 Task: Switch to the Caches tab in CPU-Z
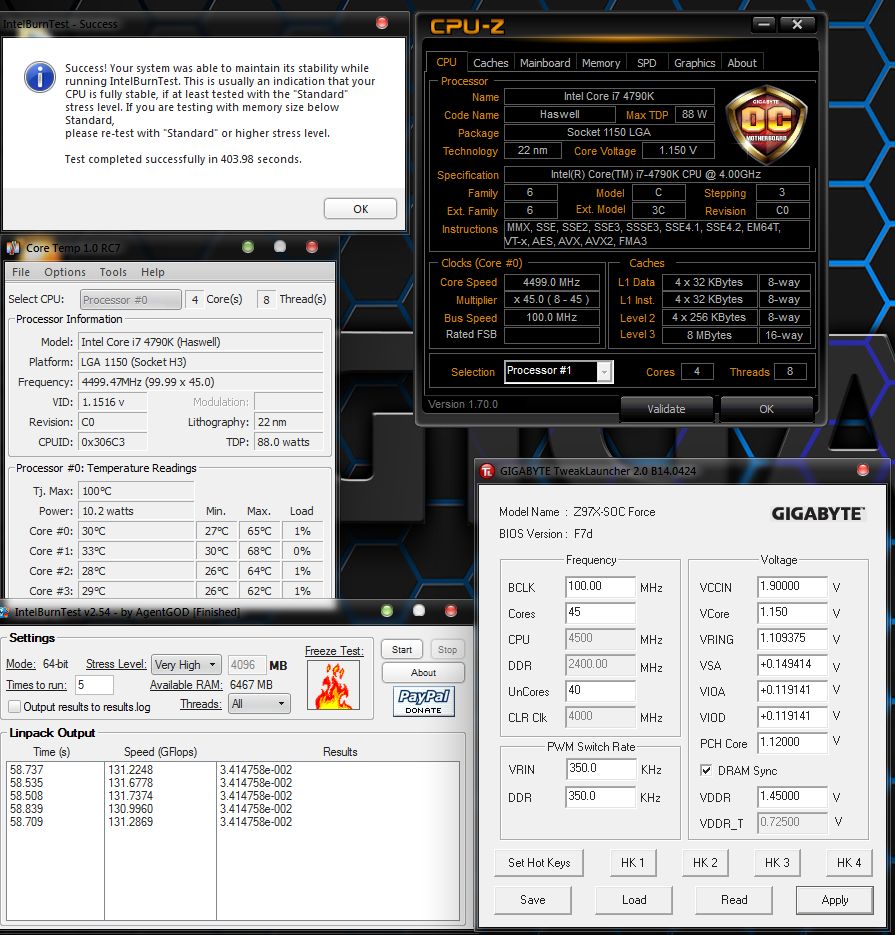pyautogui.click(x=491, y=63)
